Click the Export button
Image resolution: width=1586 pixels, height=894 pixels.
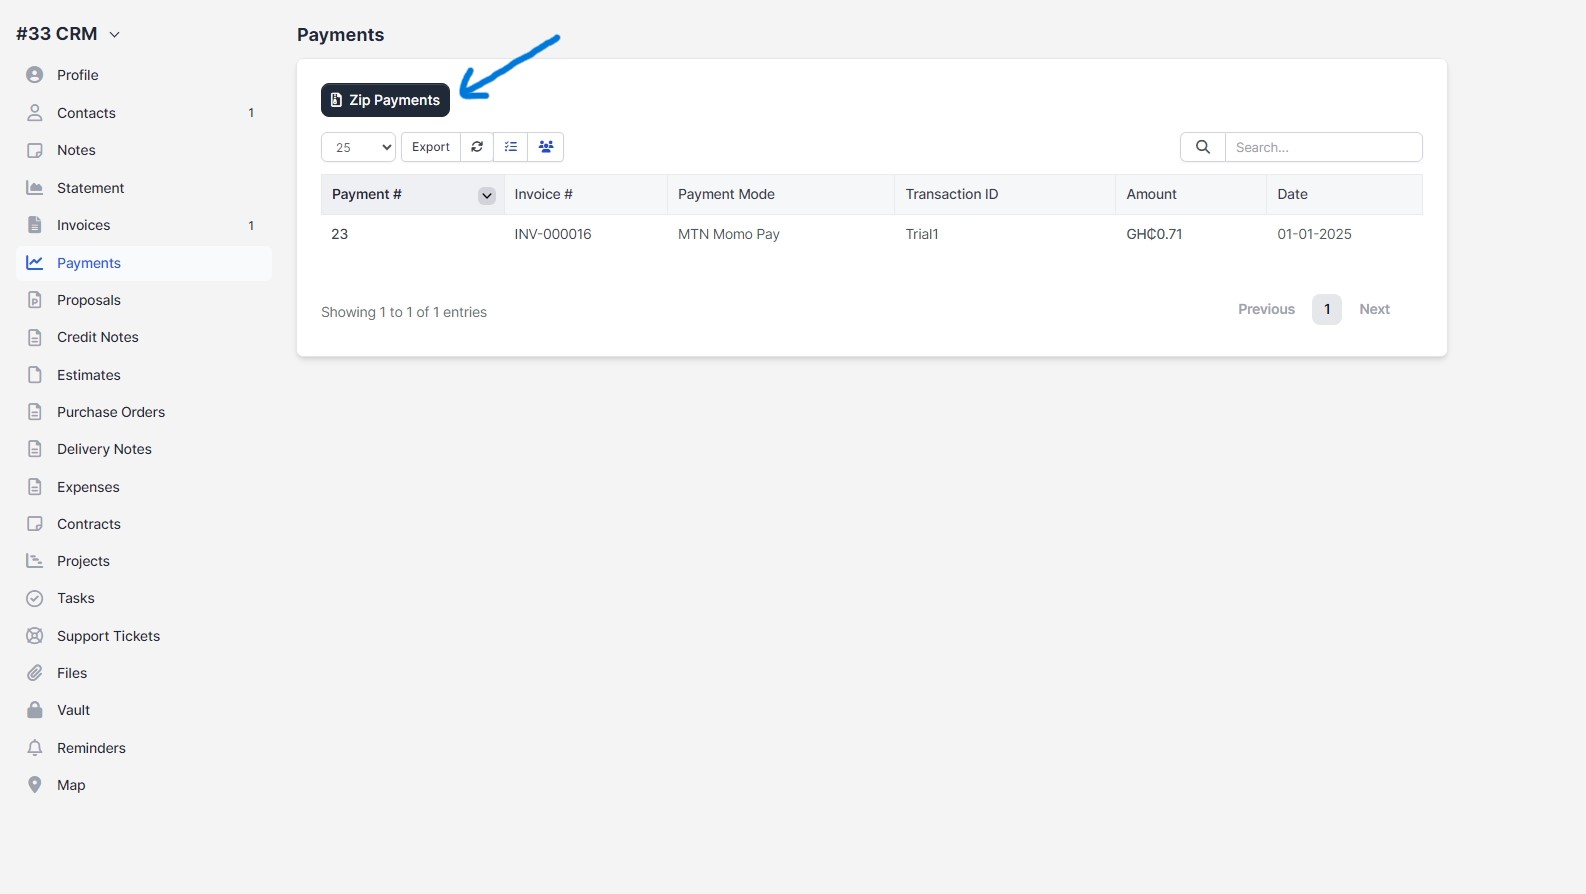pyautogui.click(x=431, y=147)
